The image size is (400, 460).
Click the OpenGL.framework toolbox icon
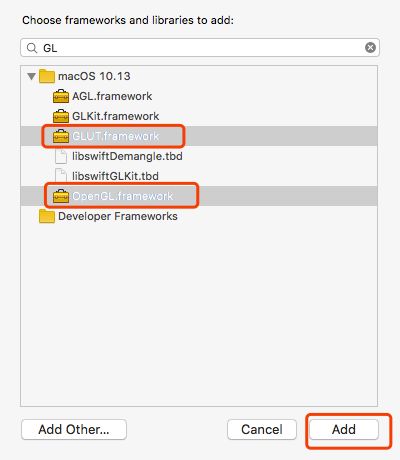click(61, 196)
